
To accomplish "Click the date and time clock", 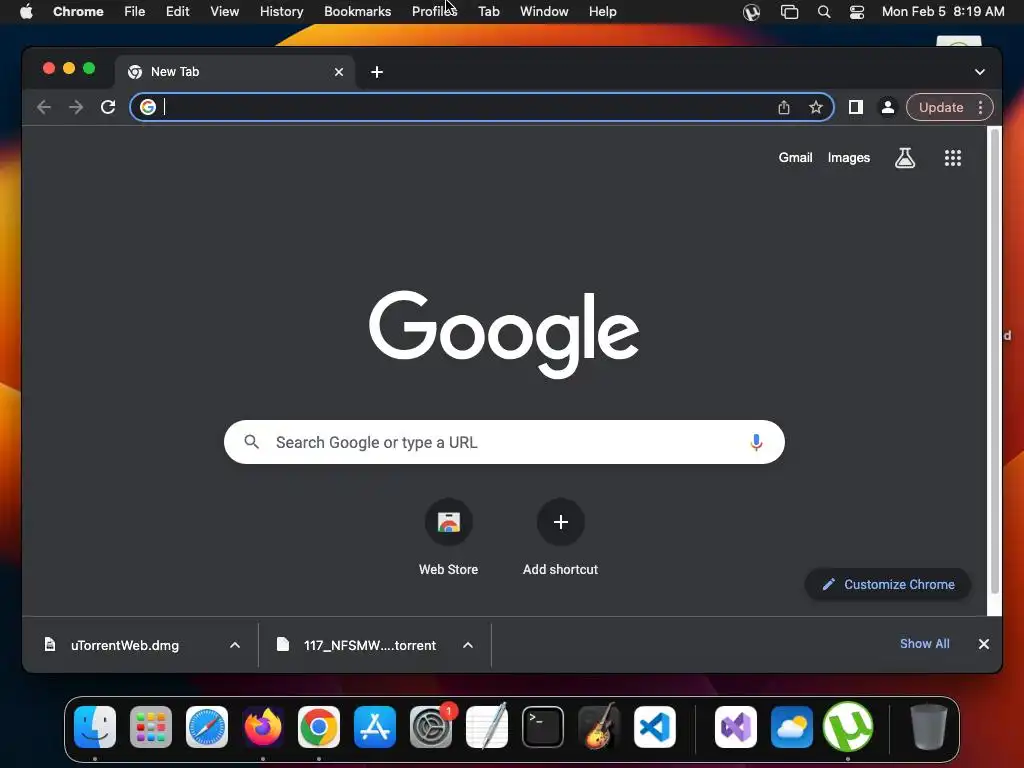I will (943, 12).
